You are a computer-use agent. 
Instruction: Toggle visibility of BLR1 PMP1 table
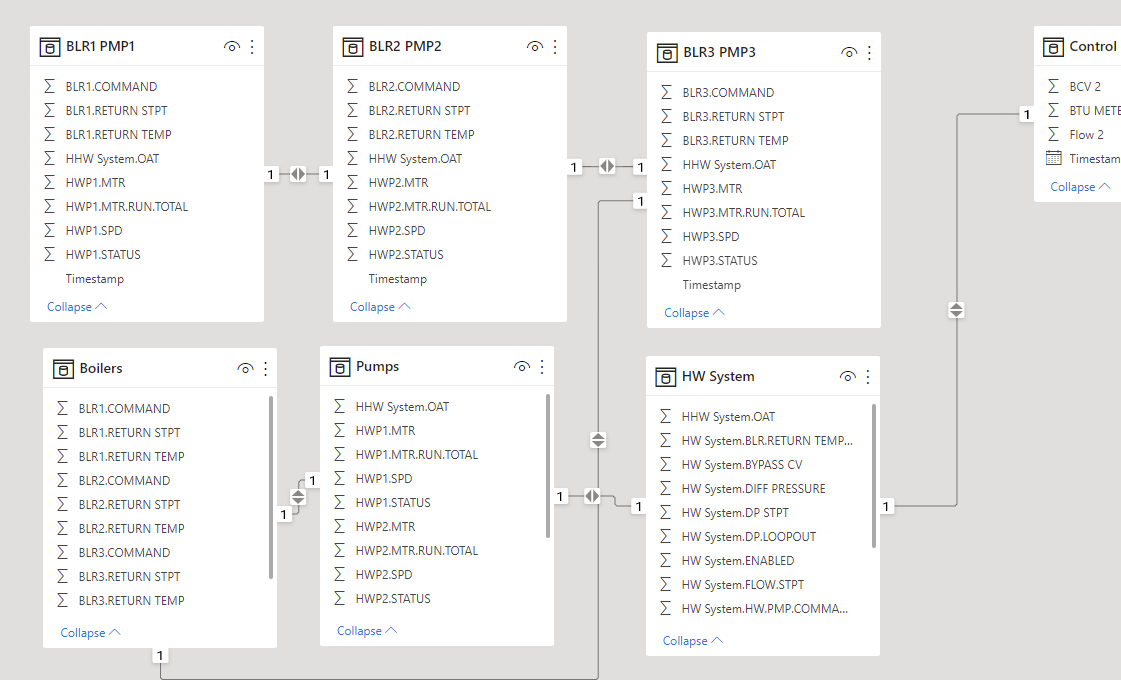point(232,47)
